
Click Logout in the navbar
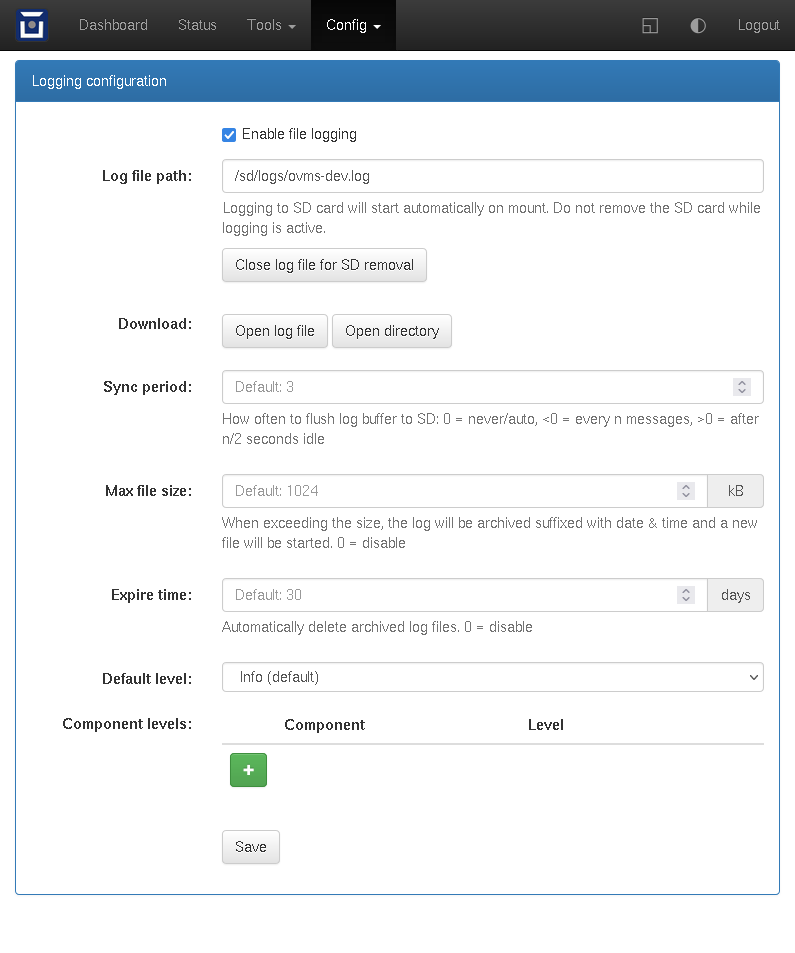click(758, 25)
